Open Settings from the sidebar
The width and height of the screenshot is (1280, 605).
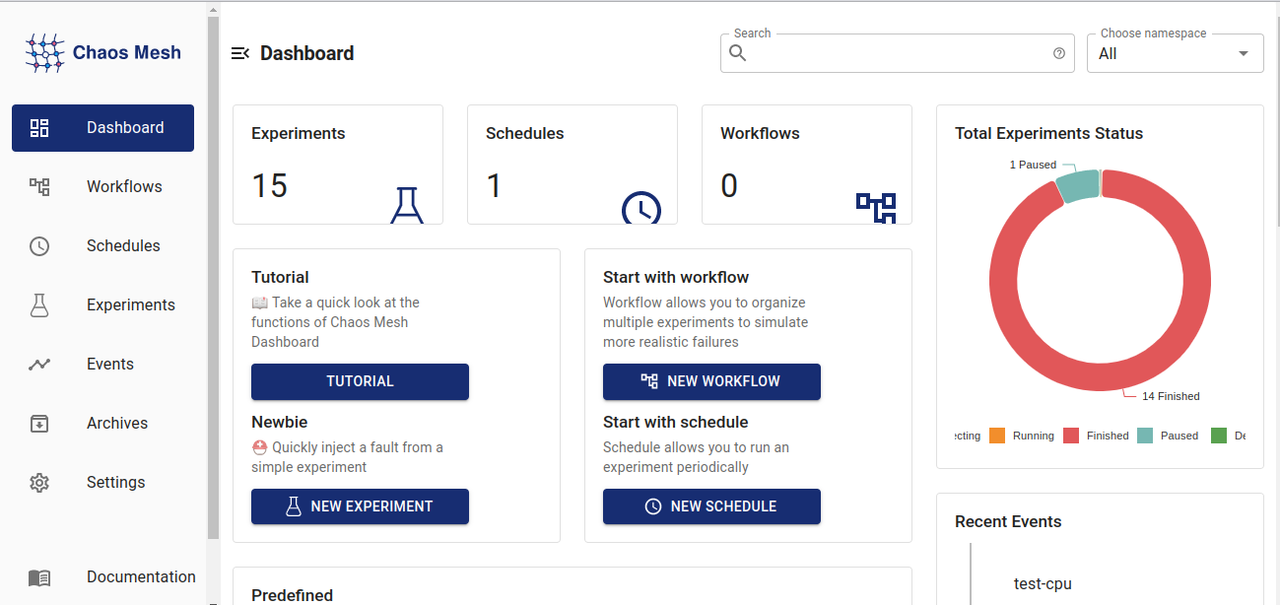(x=103, y=482)
